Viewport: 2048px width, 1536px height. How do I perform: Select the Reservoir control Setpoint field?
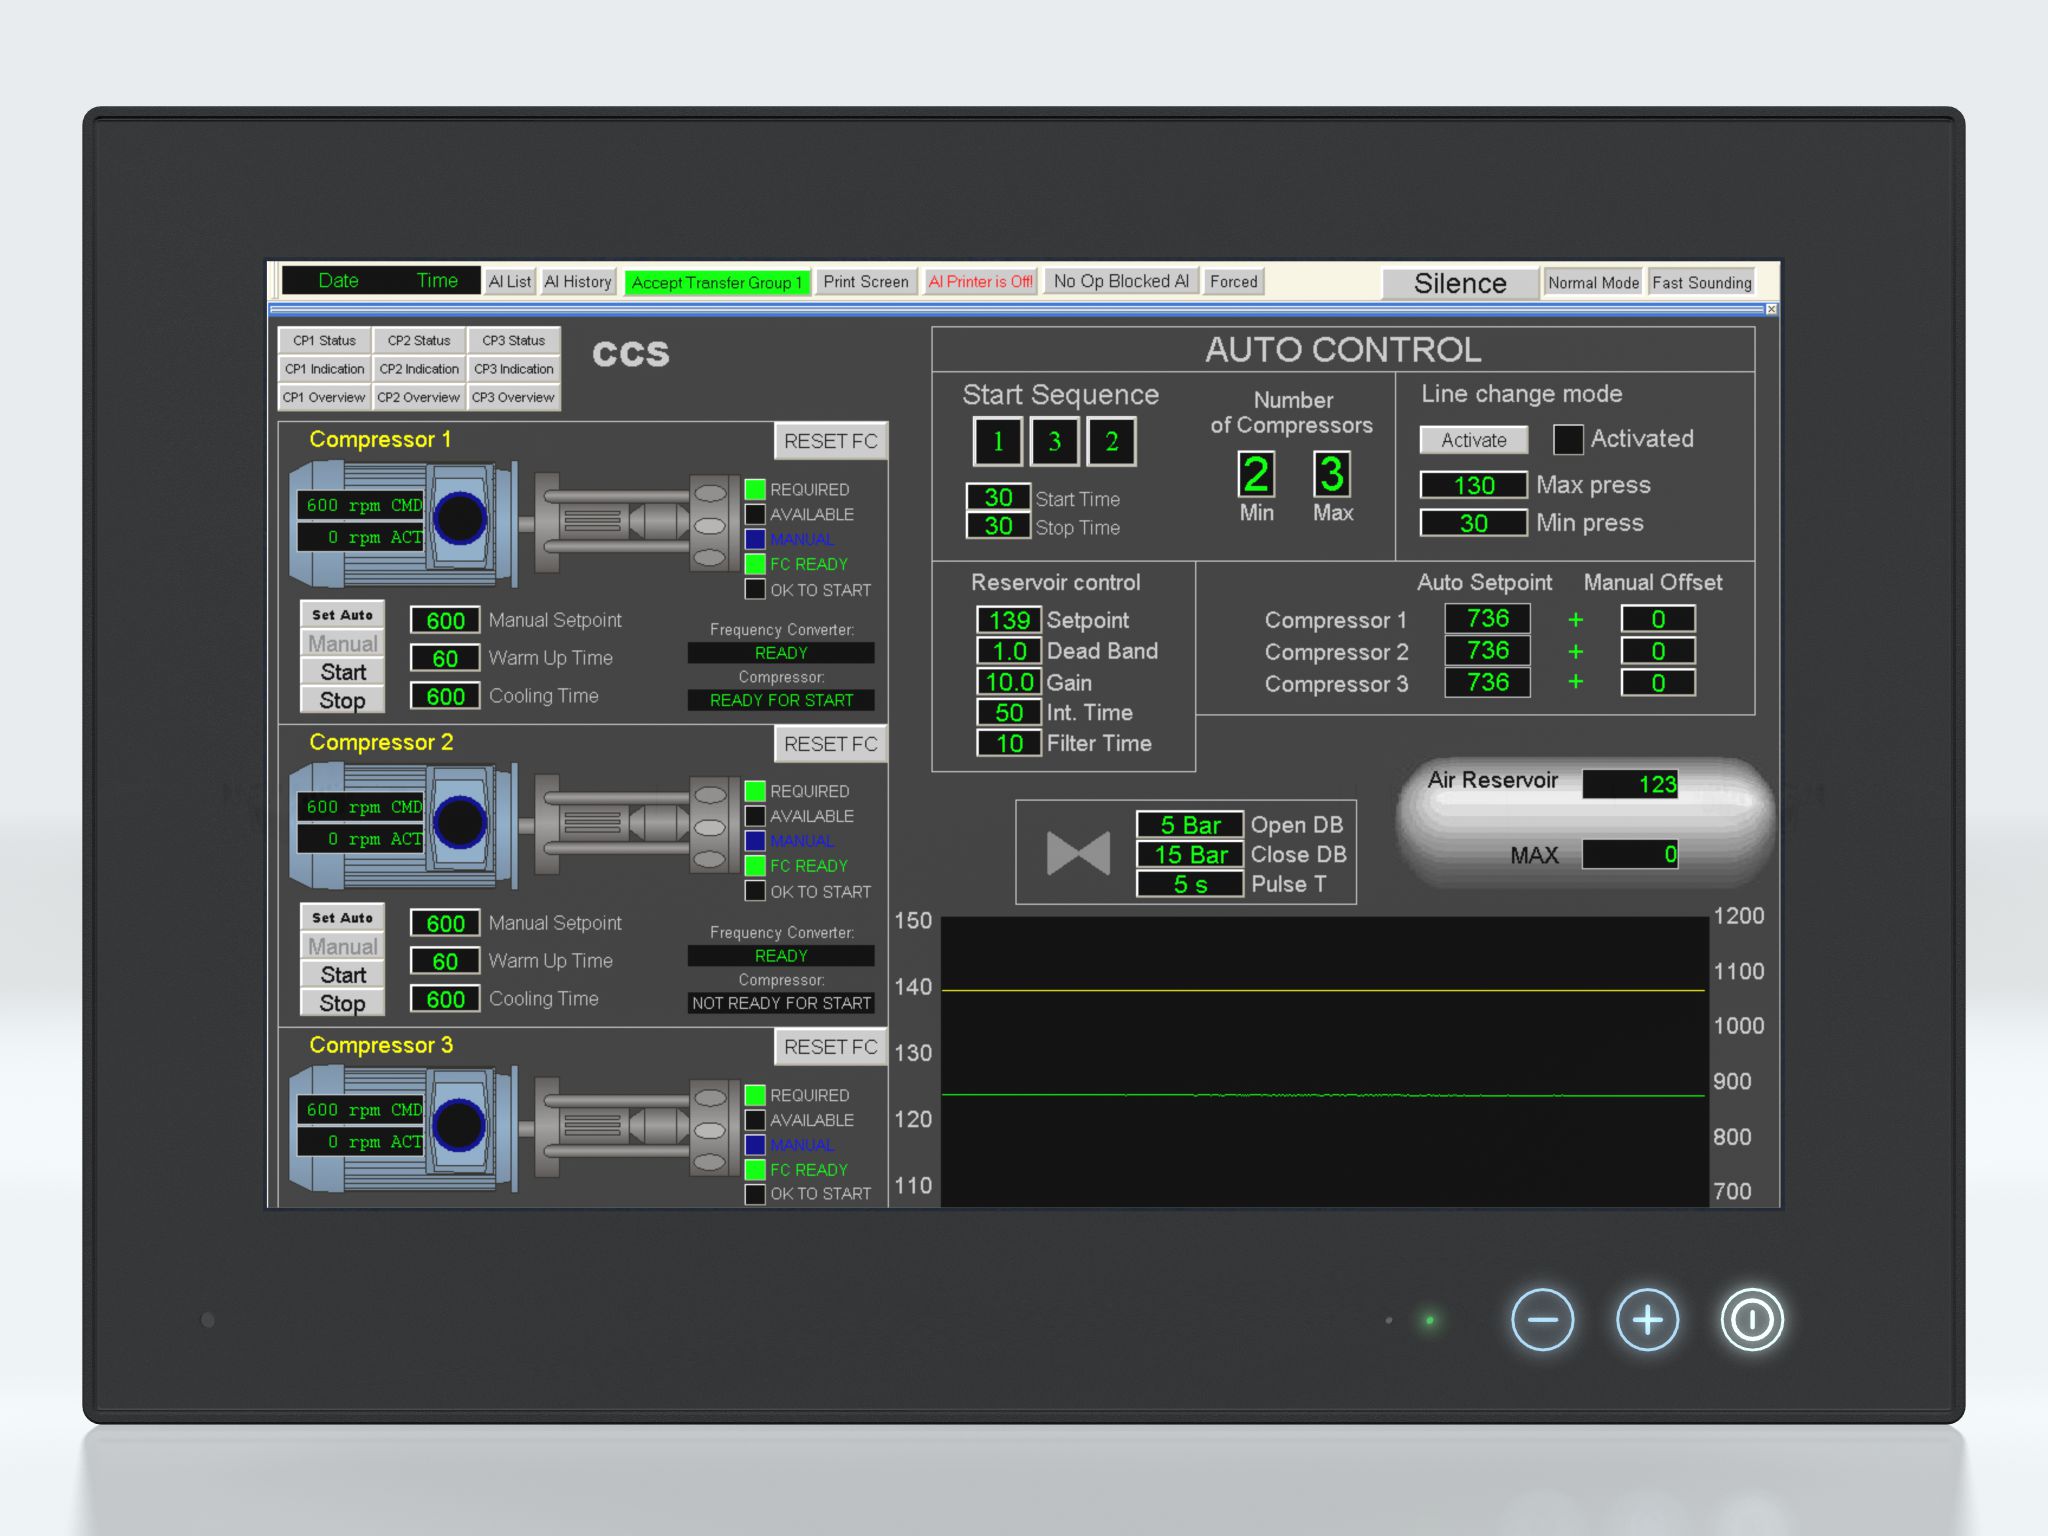pyautogui.click(x=1008, y=620)
